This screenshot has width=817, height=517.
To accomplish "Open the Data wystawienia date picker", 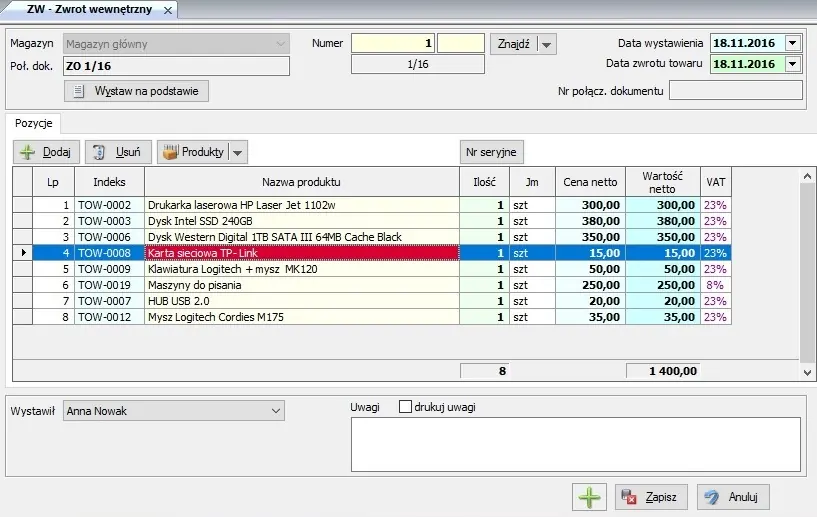I will pyautogui.click(x=793, y=43).
